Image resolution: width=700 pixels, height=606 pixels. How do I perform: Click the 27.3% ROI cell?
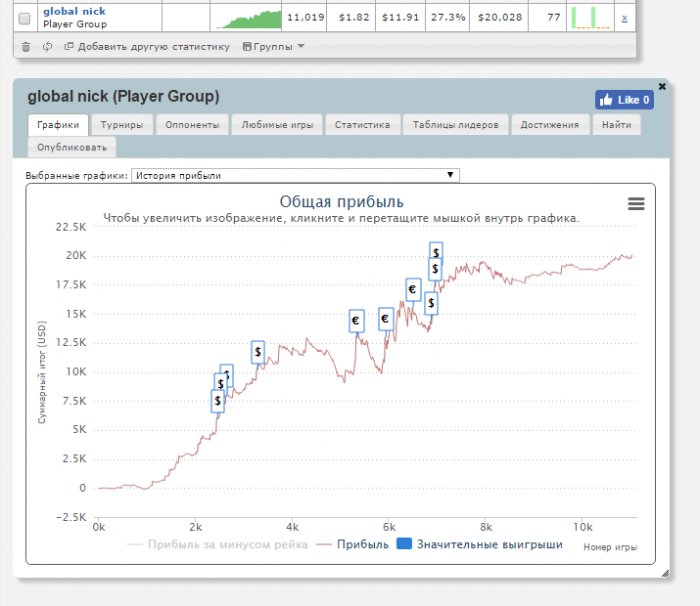pyautogui.click(x=448, y=17)
